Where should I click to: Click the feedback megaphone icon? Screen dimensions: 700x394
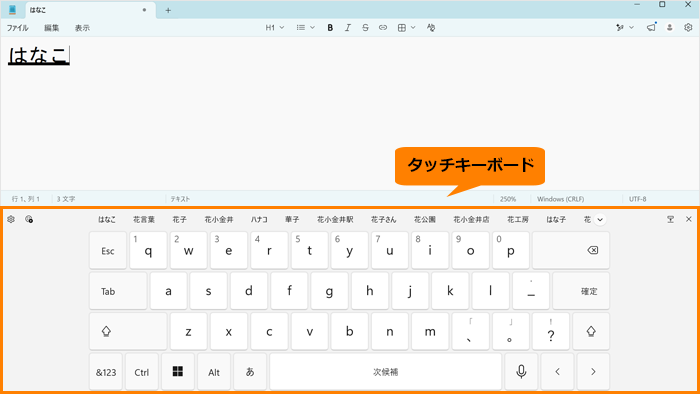pos(651,28)
